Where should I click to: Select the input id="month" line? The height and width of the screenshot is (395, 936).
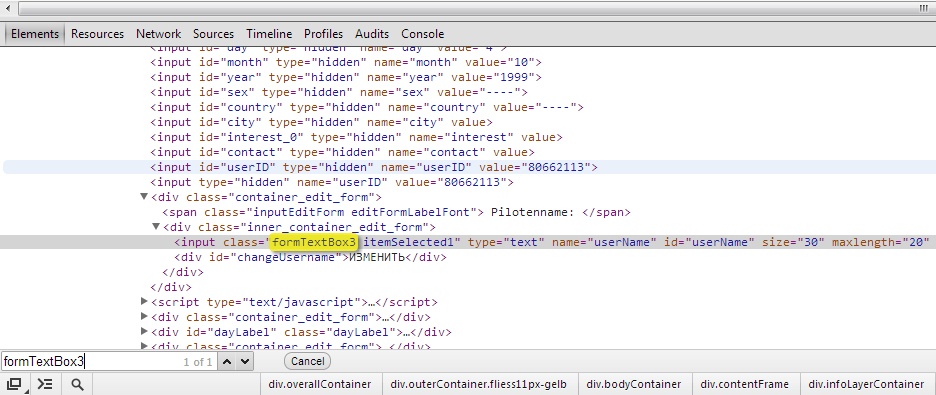pyautogui.click(x=346, y=62)
